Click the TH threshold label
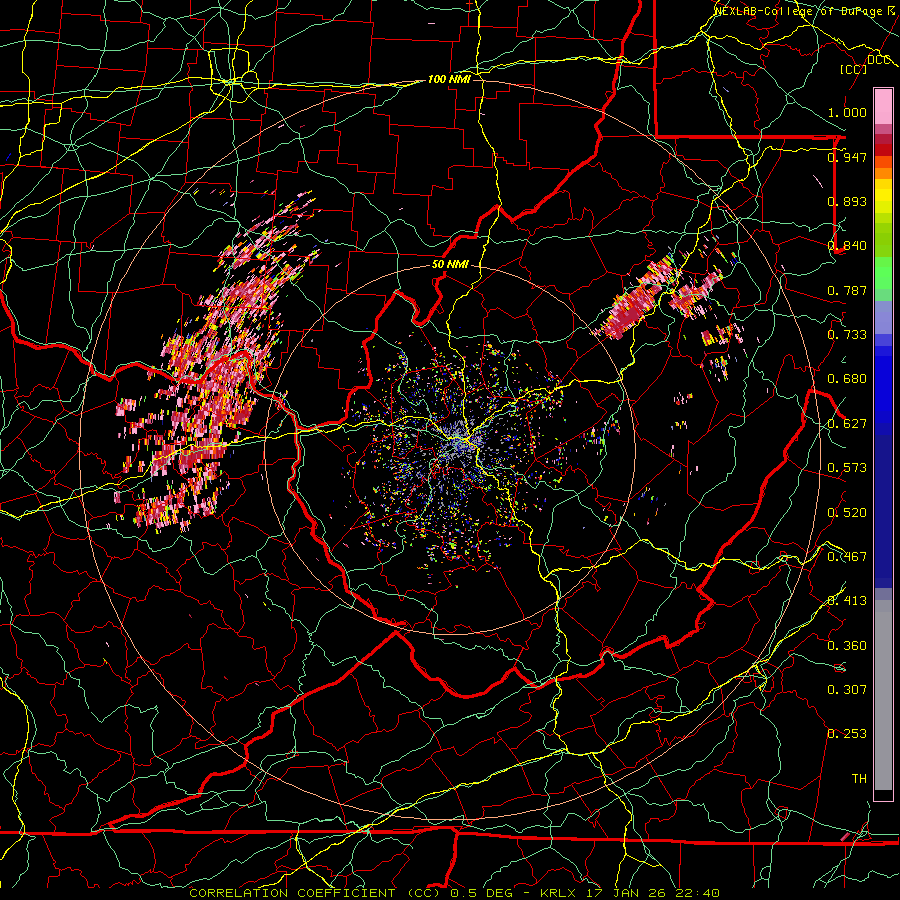The image size is (900, 900). point(859,779)
